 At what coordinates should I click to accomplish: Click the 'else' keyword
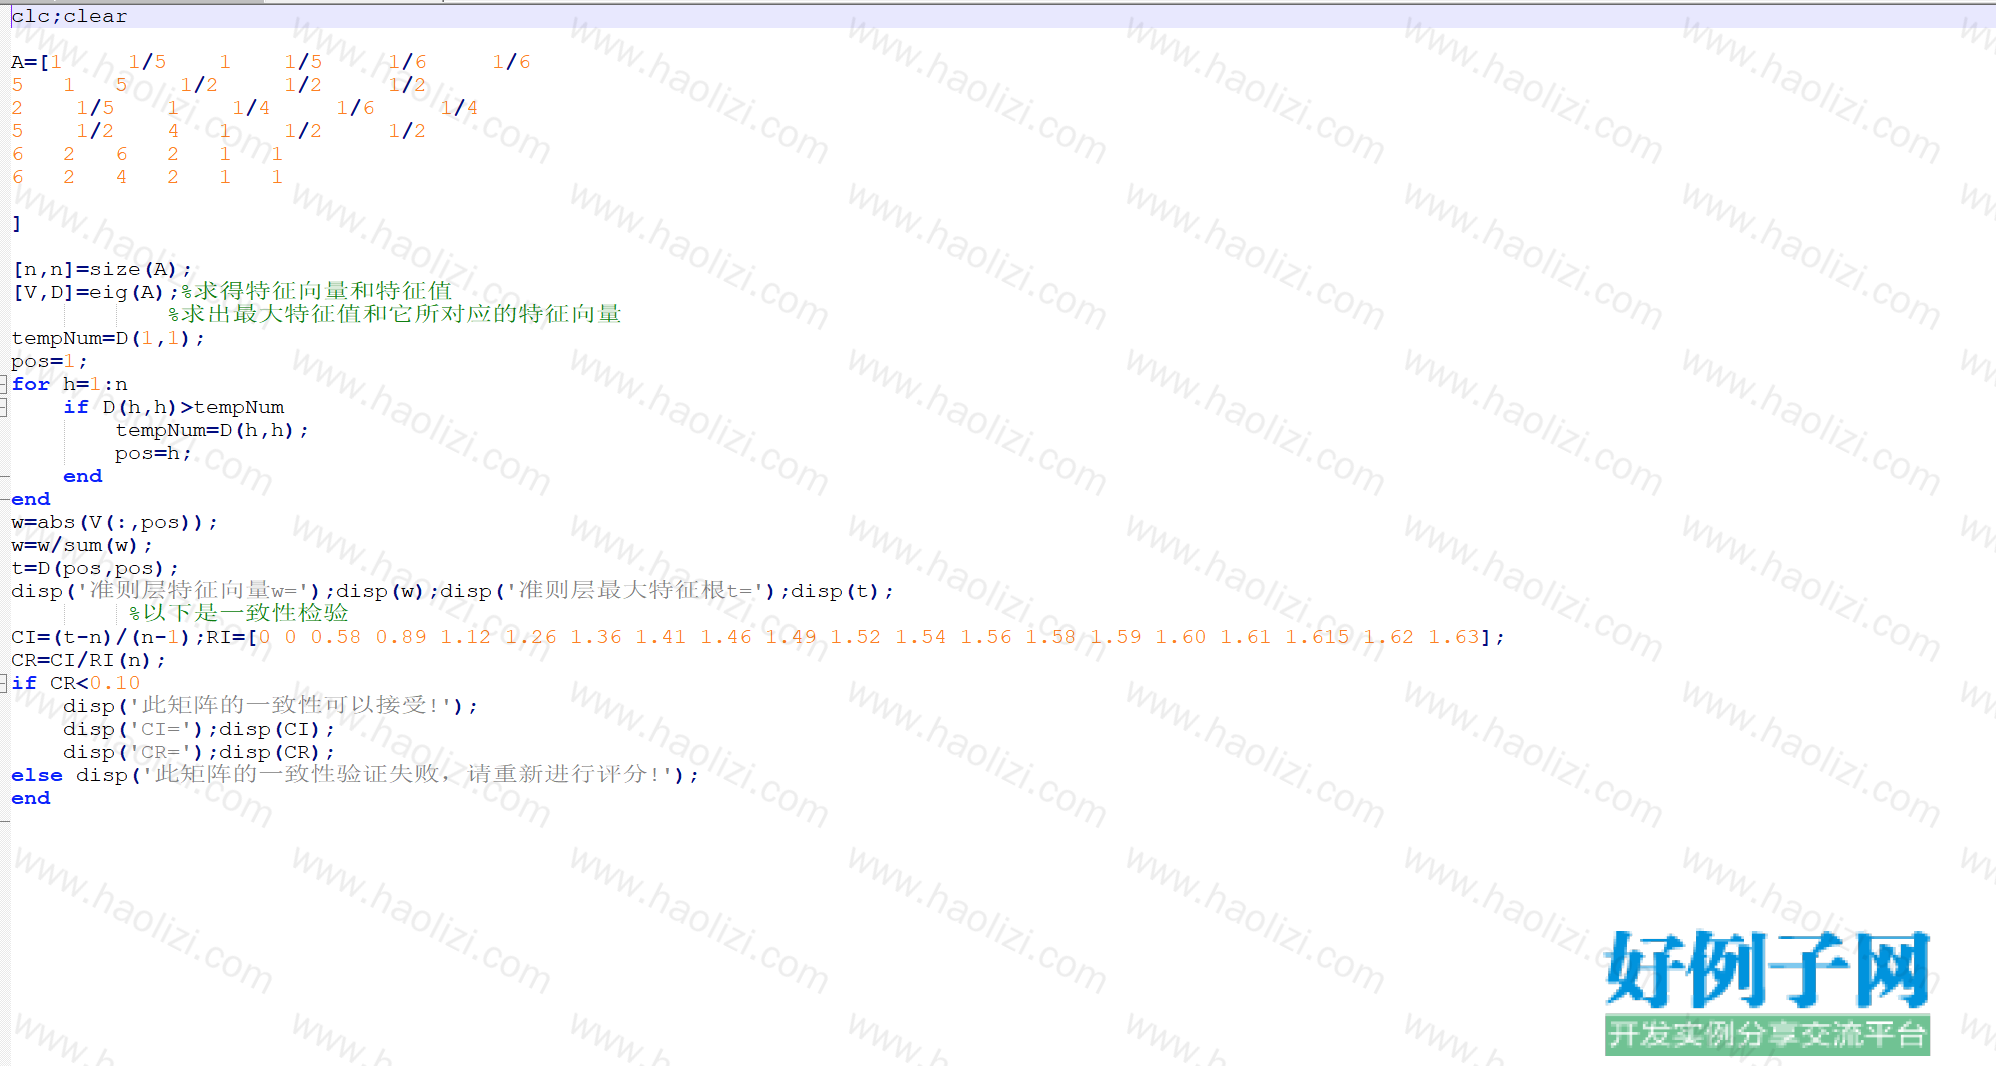point(37,775)
